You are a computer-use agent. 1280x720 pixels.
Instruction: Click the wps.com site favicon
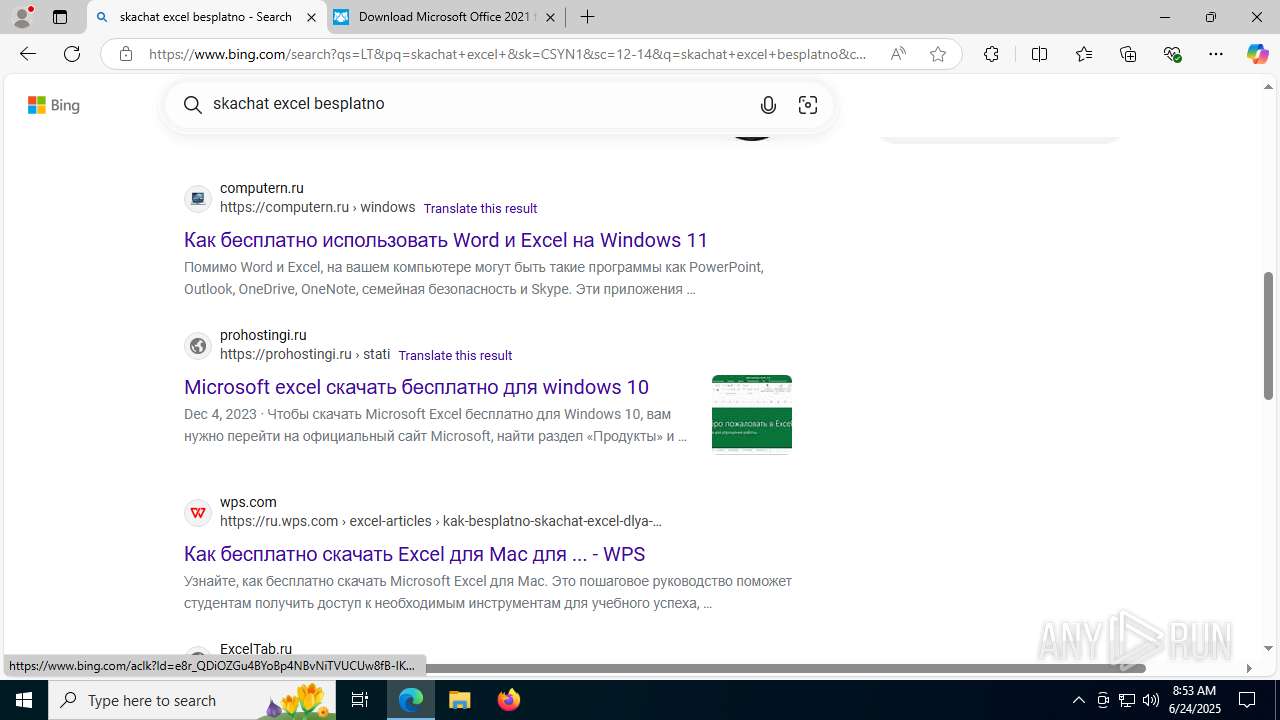point(198,512)
